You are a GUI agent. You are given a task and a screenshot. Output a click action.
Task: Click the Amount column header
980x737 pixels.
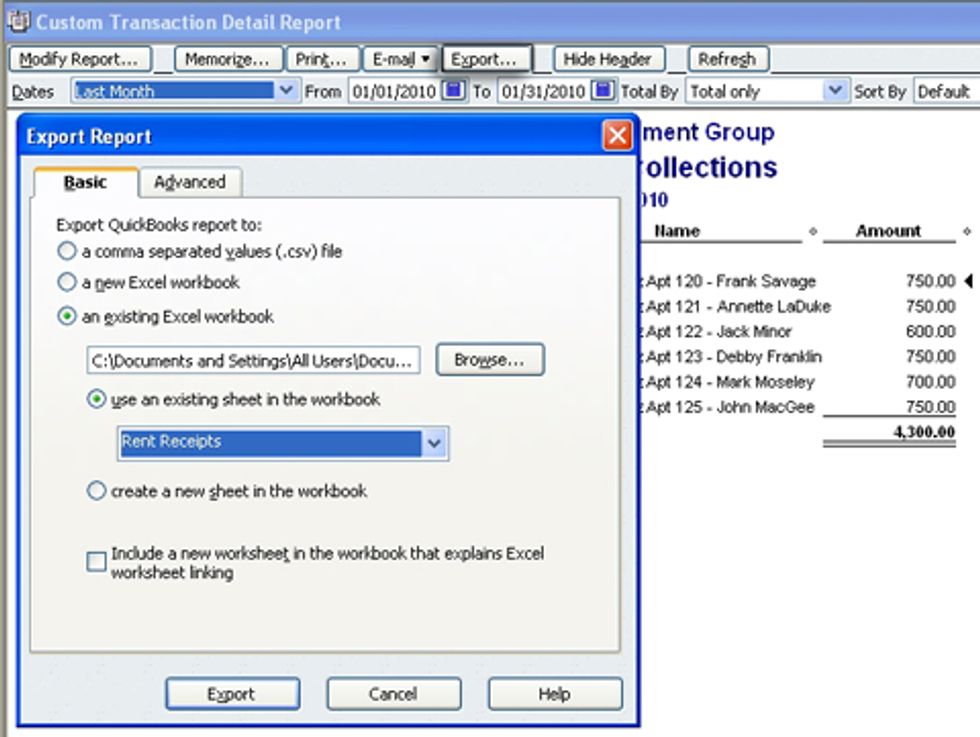pyautogui.click(x=888, y=231)
